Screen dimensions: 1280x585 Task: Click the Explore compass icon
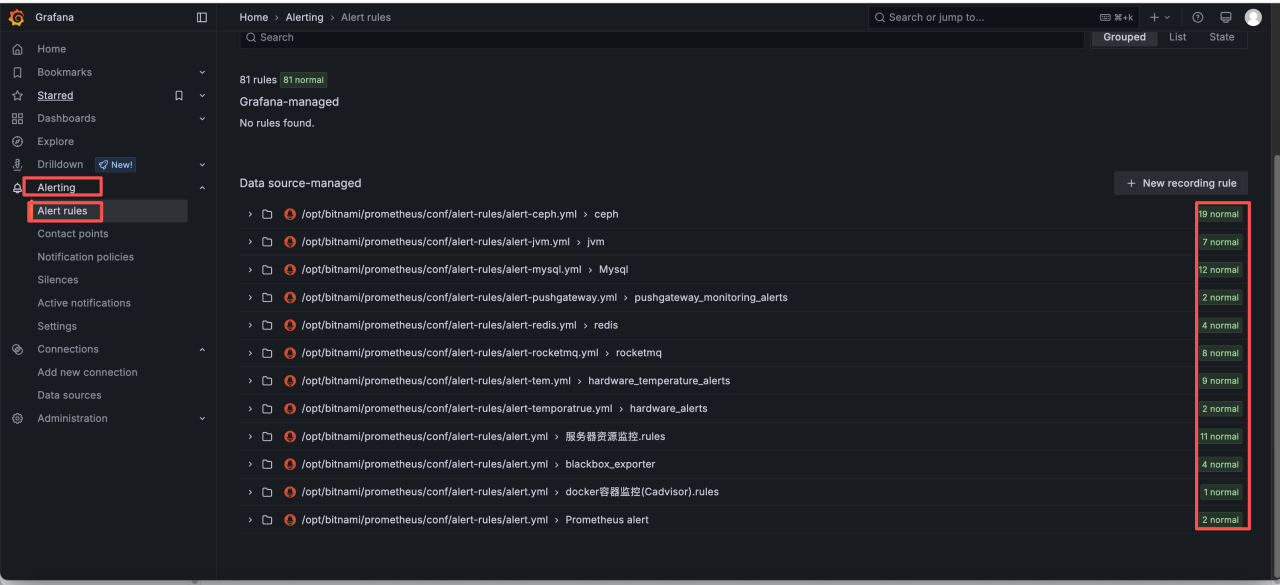coord(17,142)
